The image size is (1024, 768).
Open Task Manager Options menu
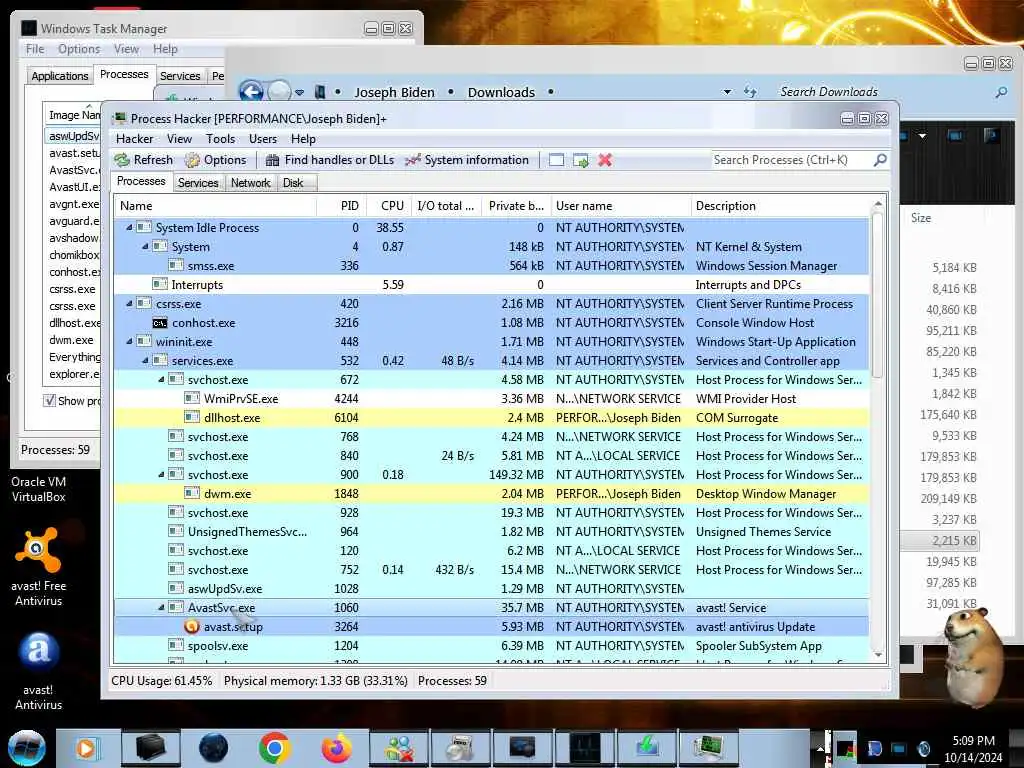pos(79,49)
